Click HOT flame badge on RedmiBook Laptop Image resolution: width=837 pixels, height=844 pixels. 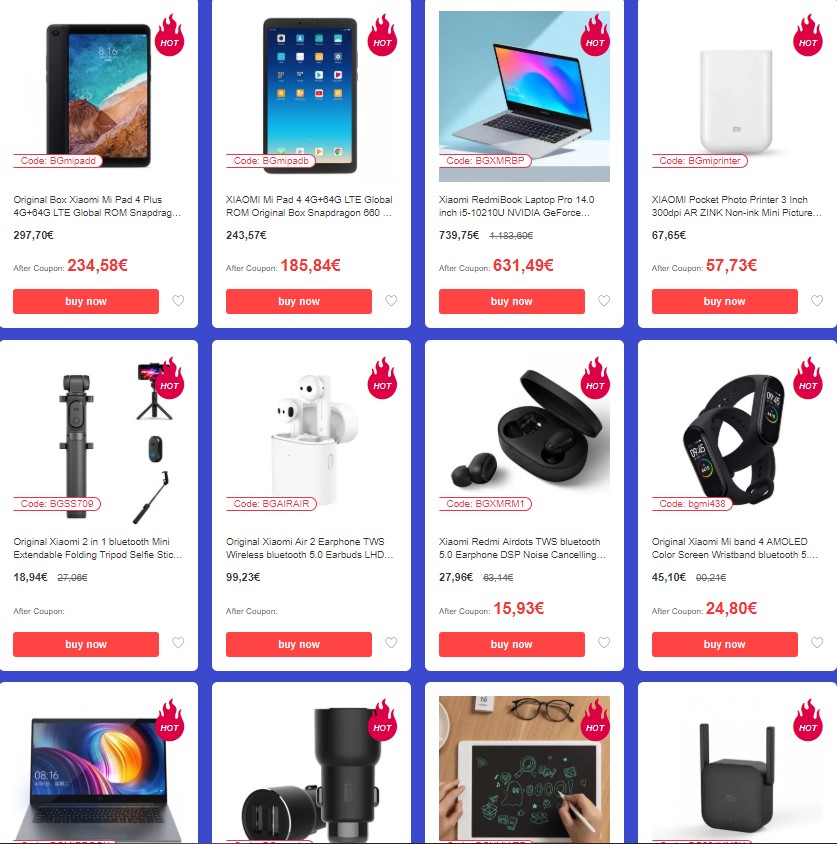tap(595, 36)
